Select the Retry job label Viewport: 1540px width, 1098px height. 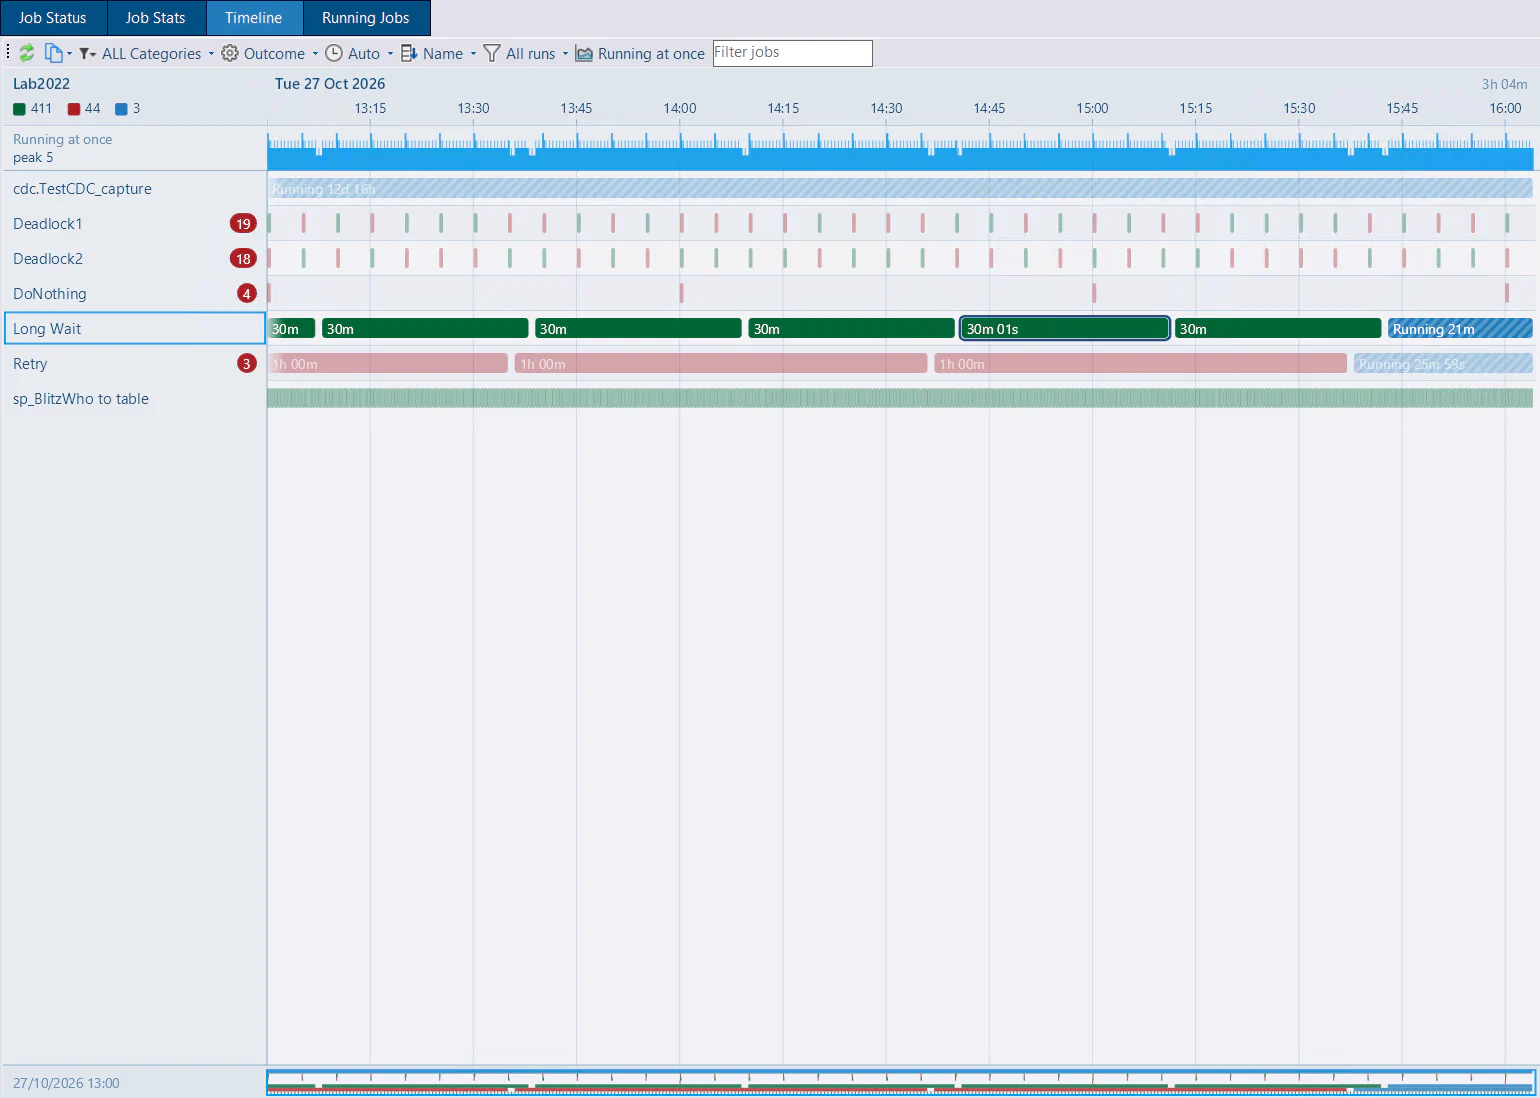pyautogui.click(x=30, y=364)
